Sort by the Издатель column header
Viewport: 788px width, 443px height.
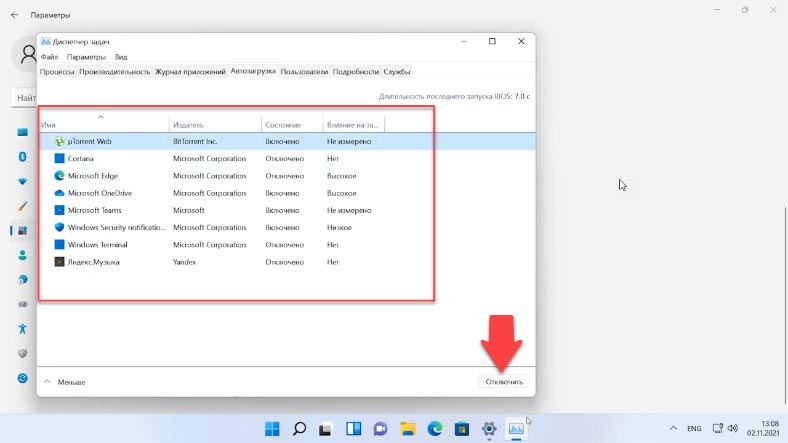tap(215, 125)
